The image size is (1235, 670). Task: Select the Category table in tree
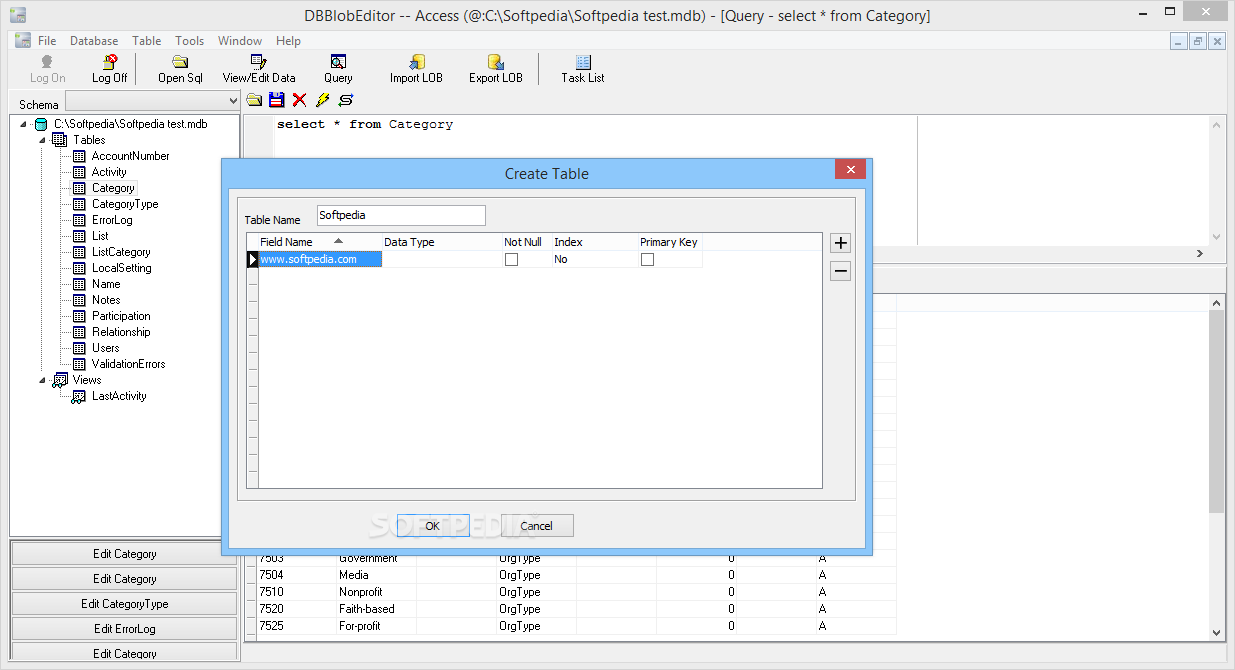[113, 188]
